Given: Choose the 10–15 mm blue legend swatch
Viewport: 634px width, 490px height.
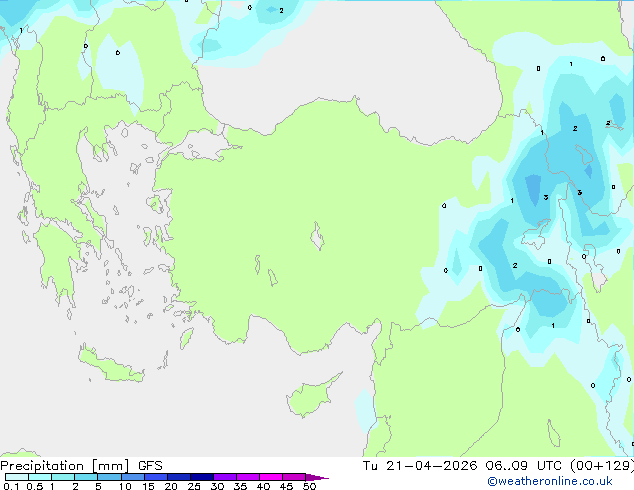Looking at the screenshot, I should point(132,477).
